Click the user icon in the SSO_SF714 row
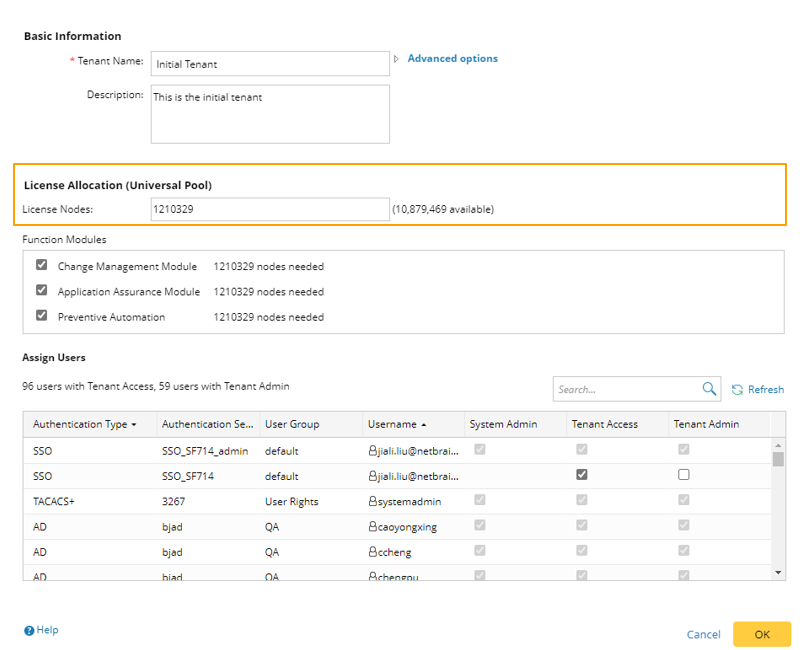803x650 pixels. 372,476
